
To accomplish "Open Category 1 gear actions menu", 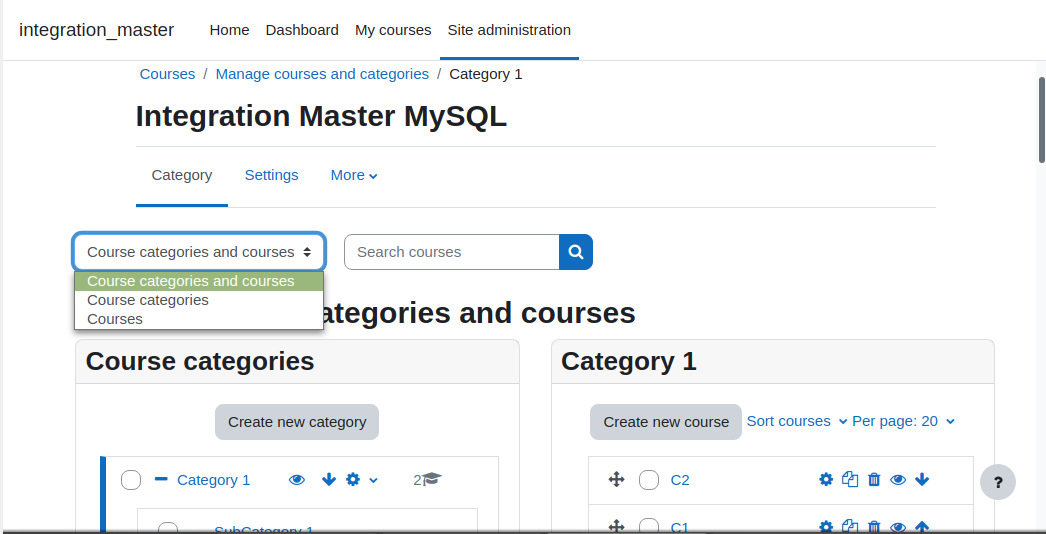I will tap(362, 479).
